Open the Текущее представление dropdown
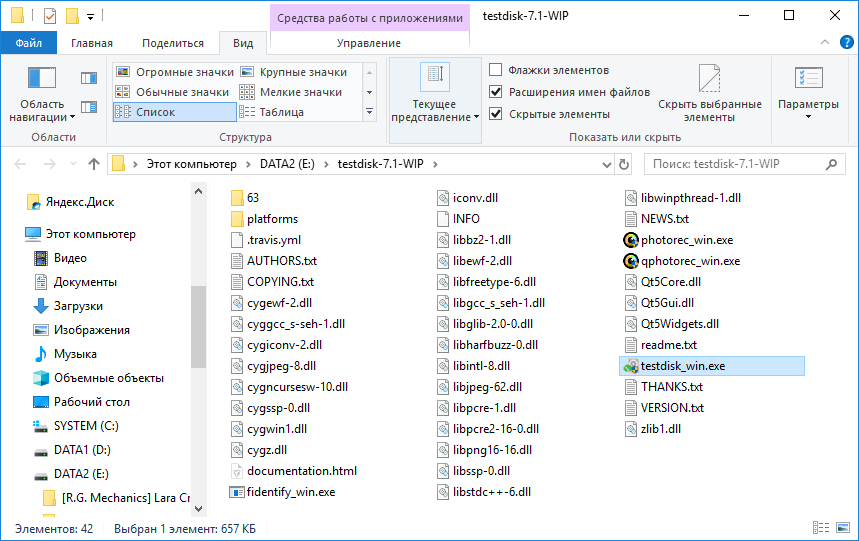The height and width of the screenshot is (541, 859). 435,100
